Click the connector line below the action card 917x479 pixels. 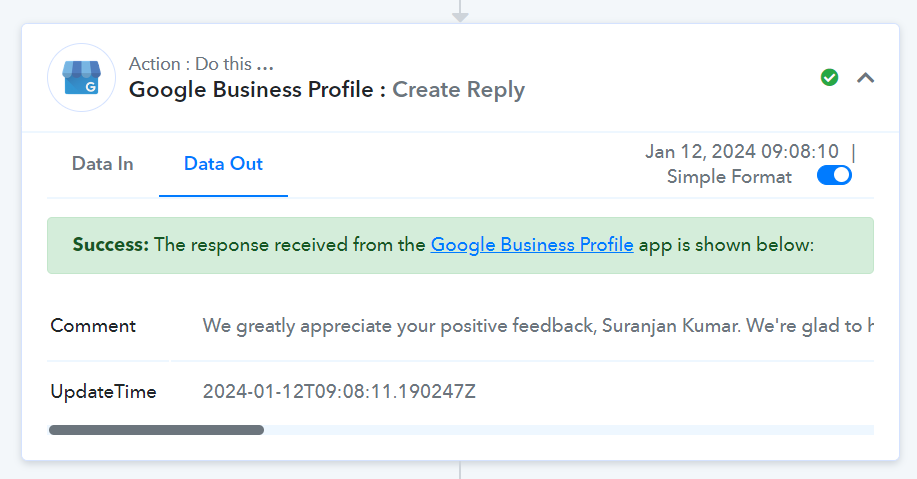click(460, 470)
